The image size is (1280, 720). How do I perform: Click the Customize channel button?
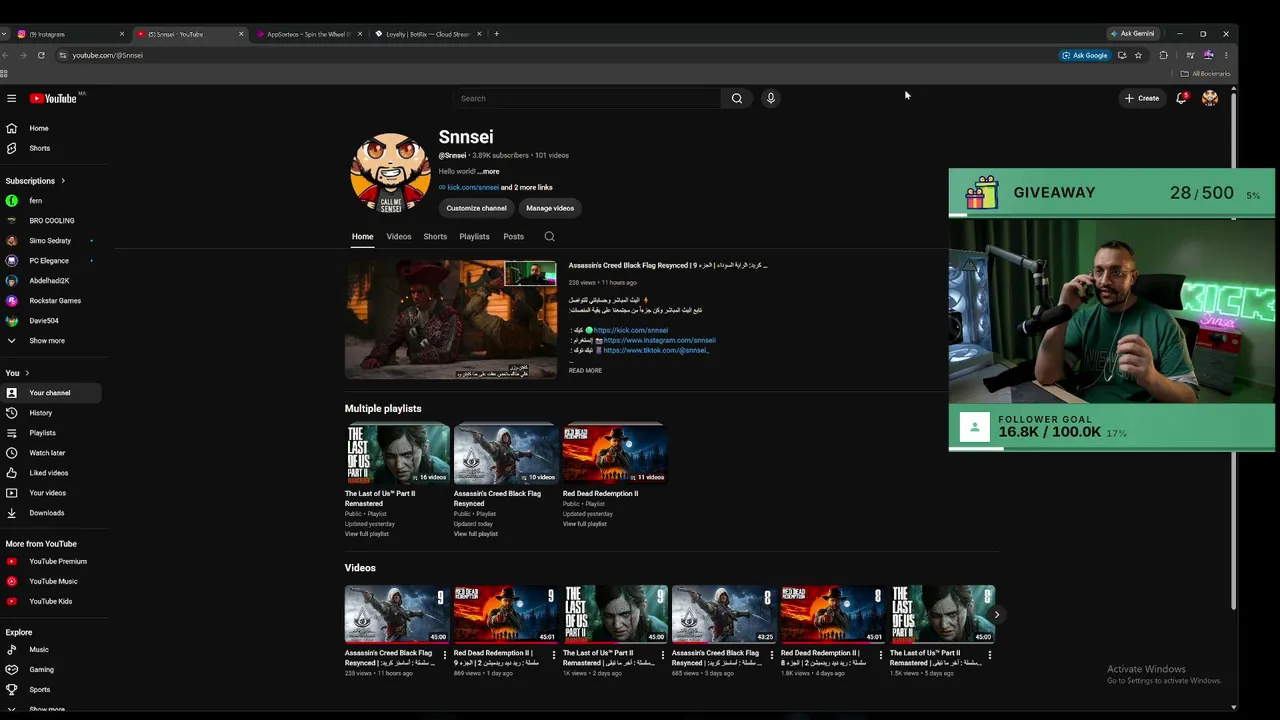476,208
